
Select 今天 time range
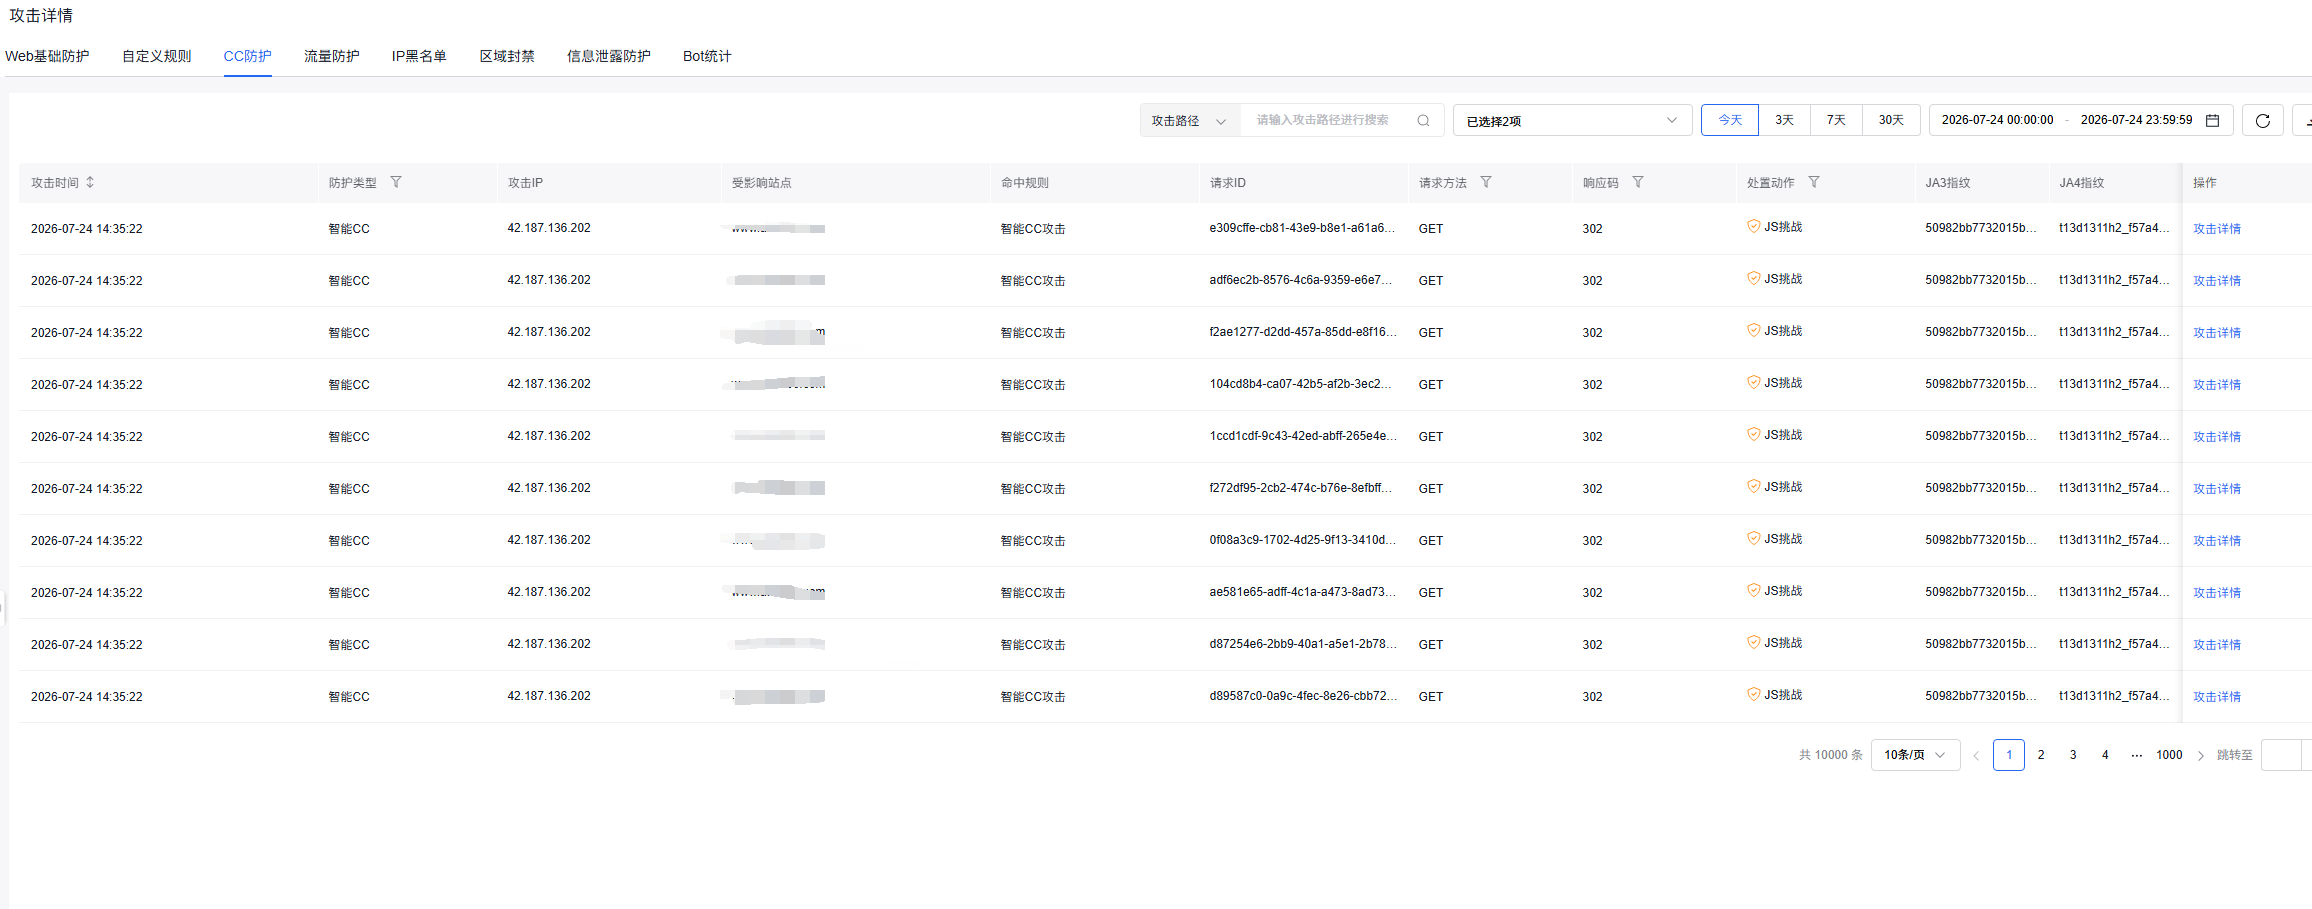click(1730, 120)
